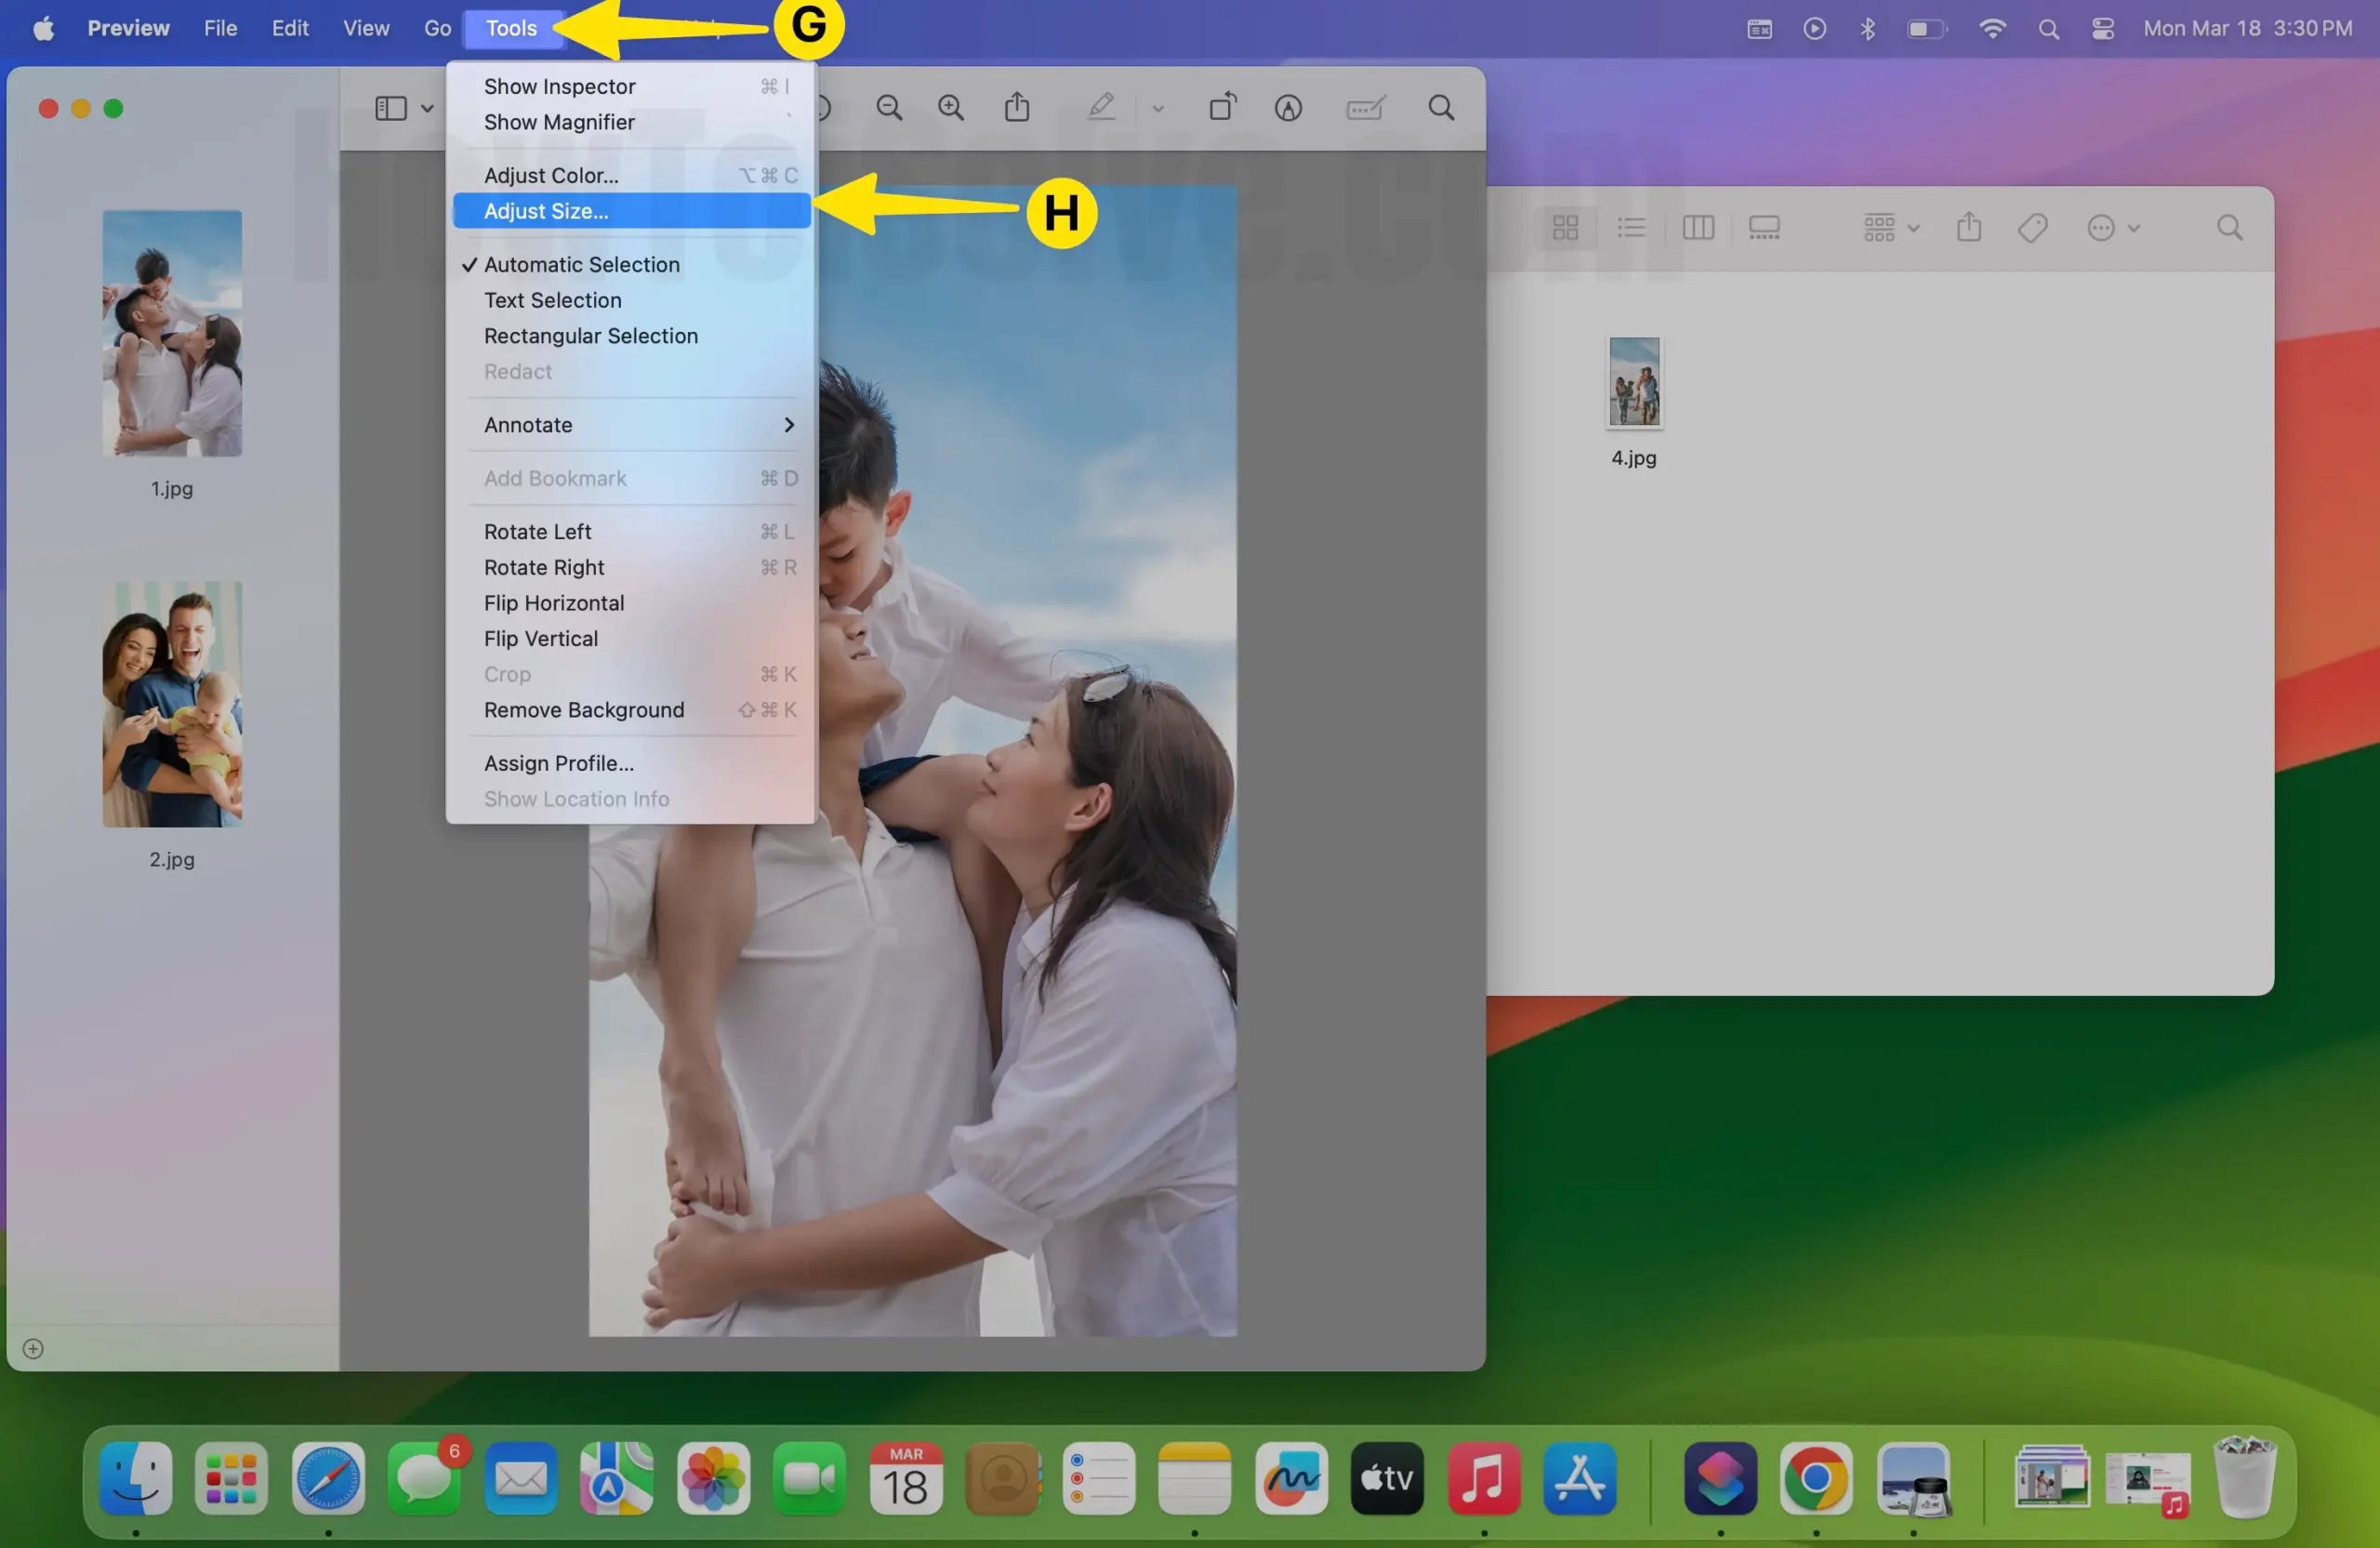Open the Tools menu in menu bar
This screenshot has height=1548, width=2380.
click(x=511, y=28)
